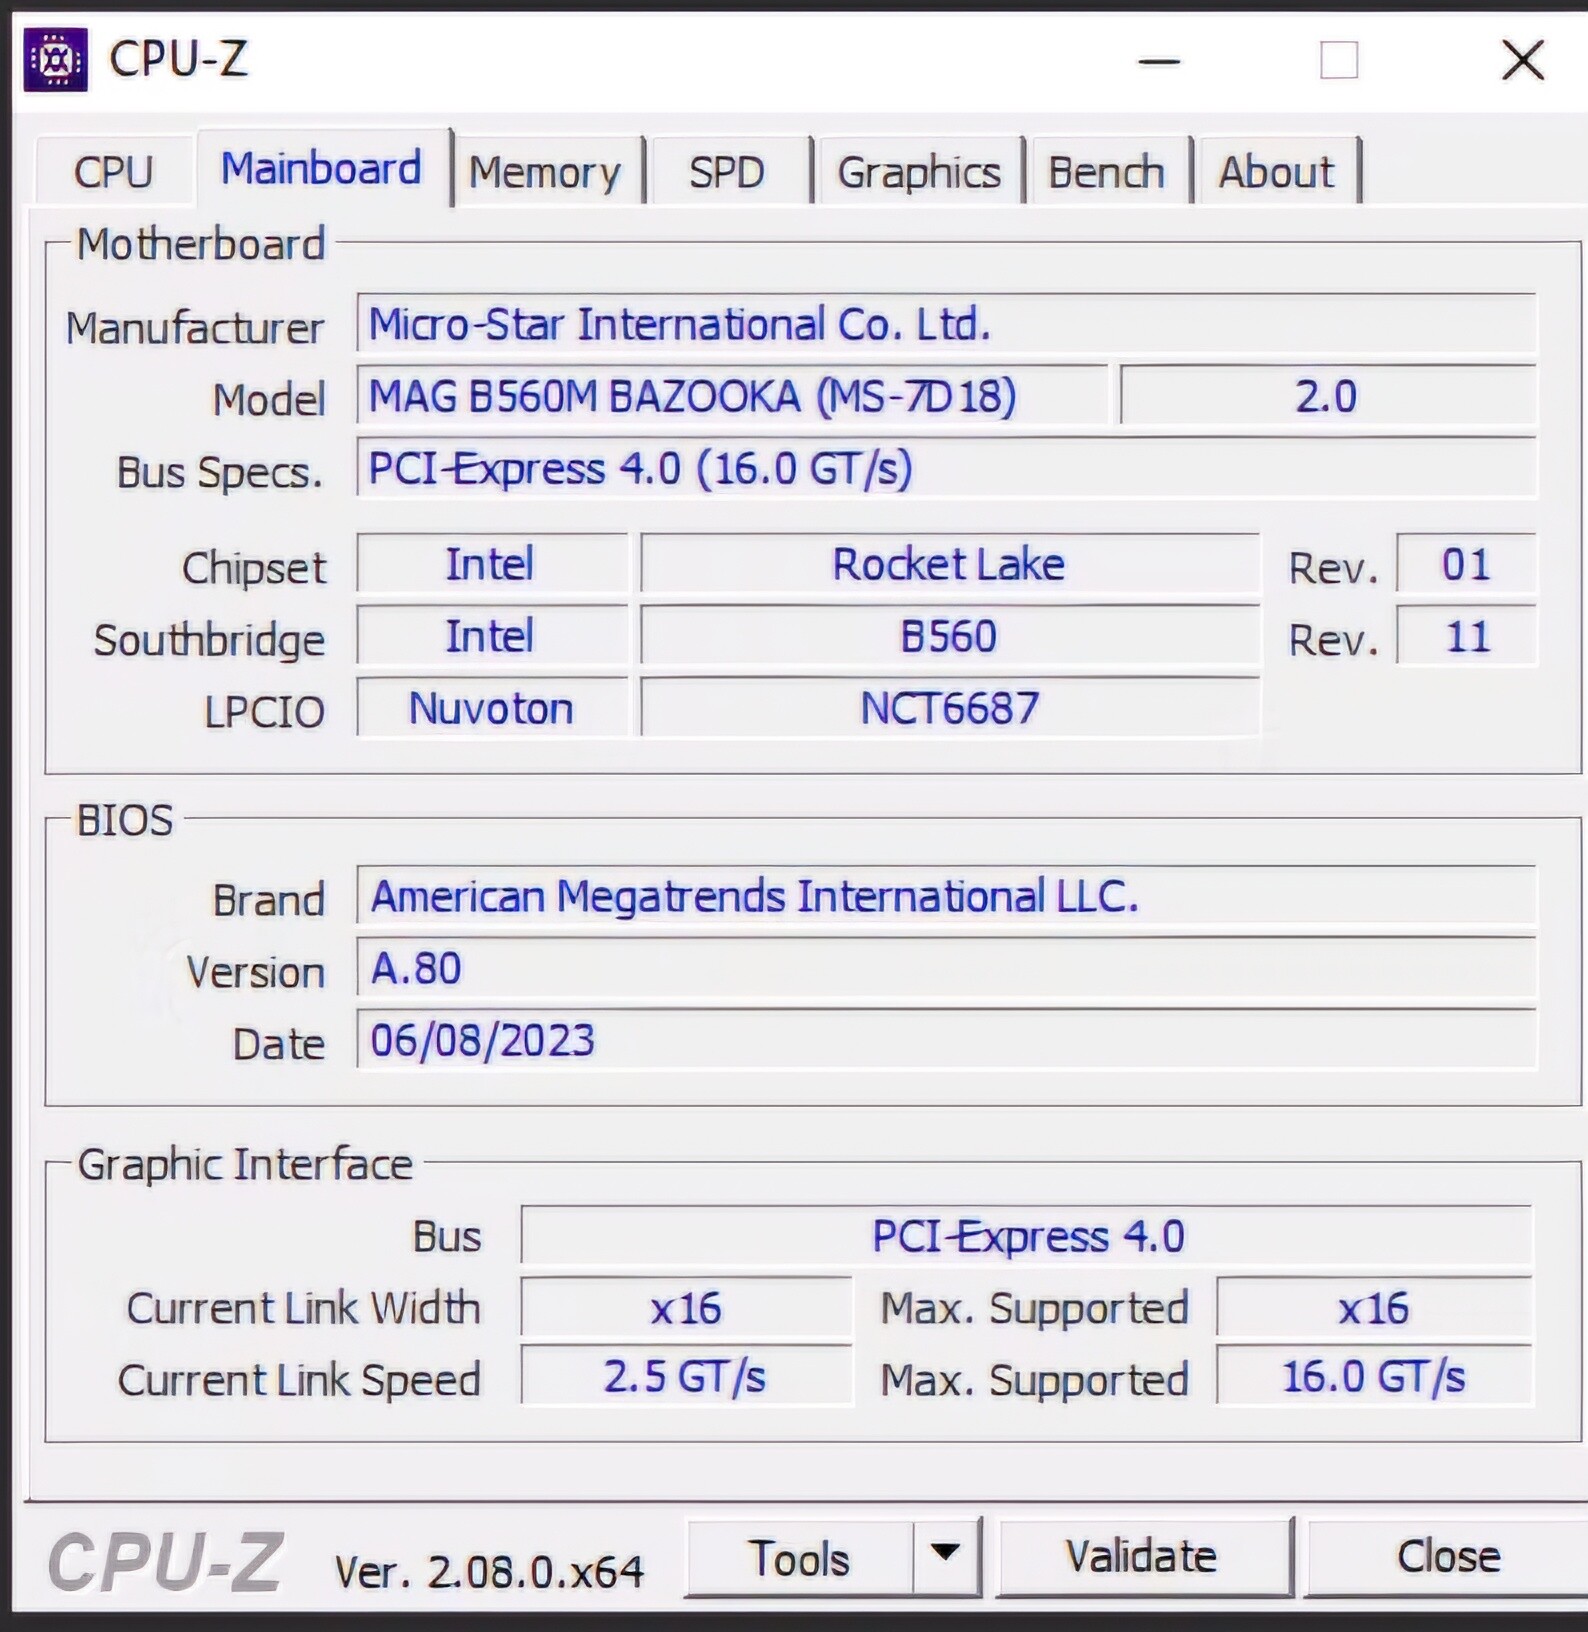Click the Chipset vendor Intel field
Viewport: 1588px width, 1632px height.
click(x=492, y=564)
